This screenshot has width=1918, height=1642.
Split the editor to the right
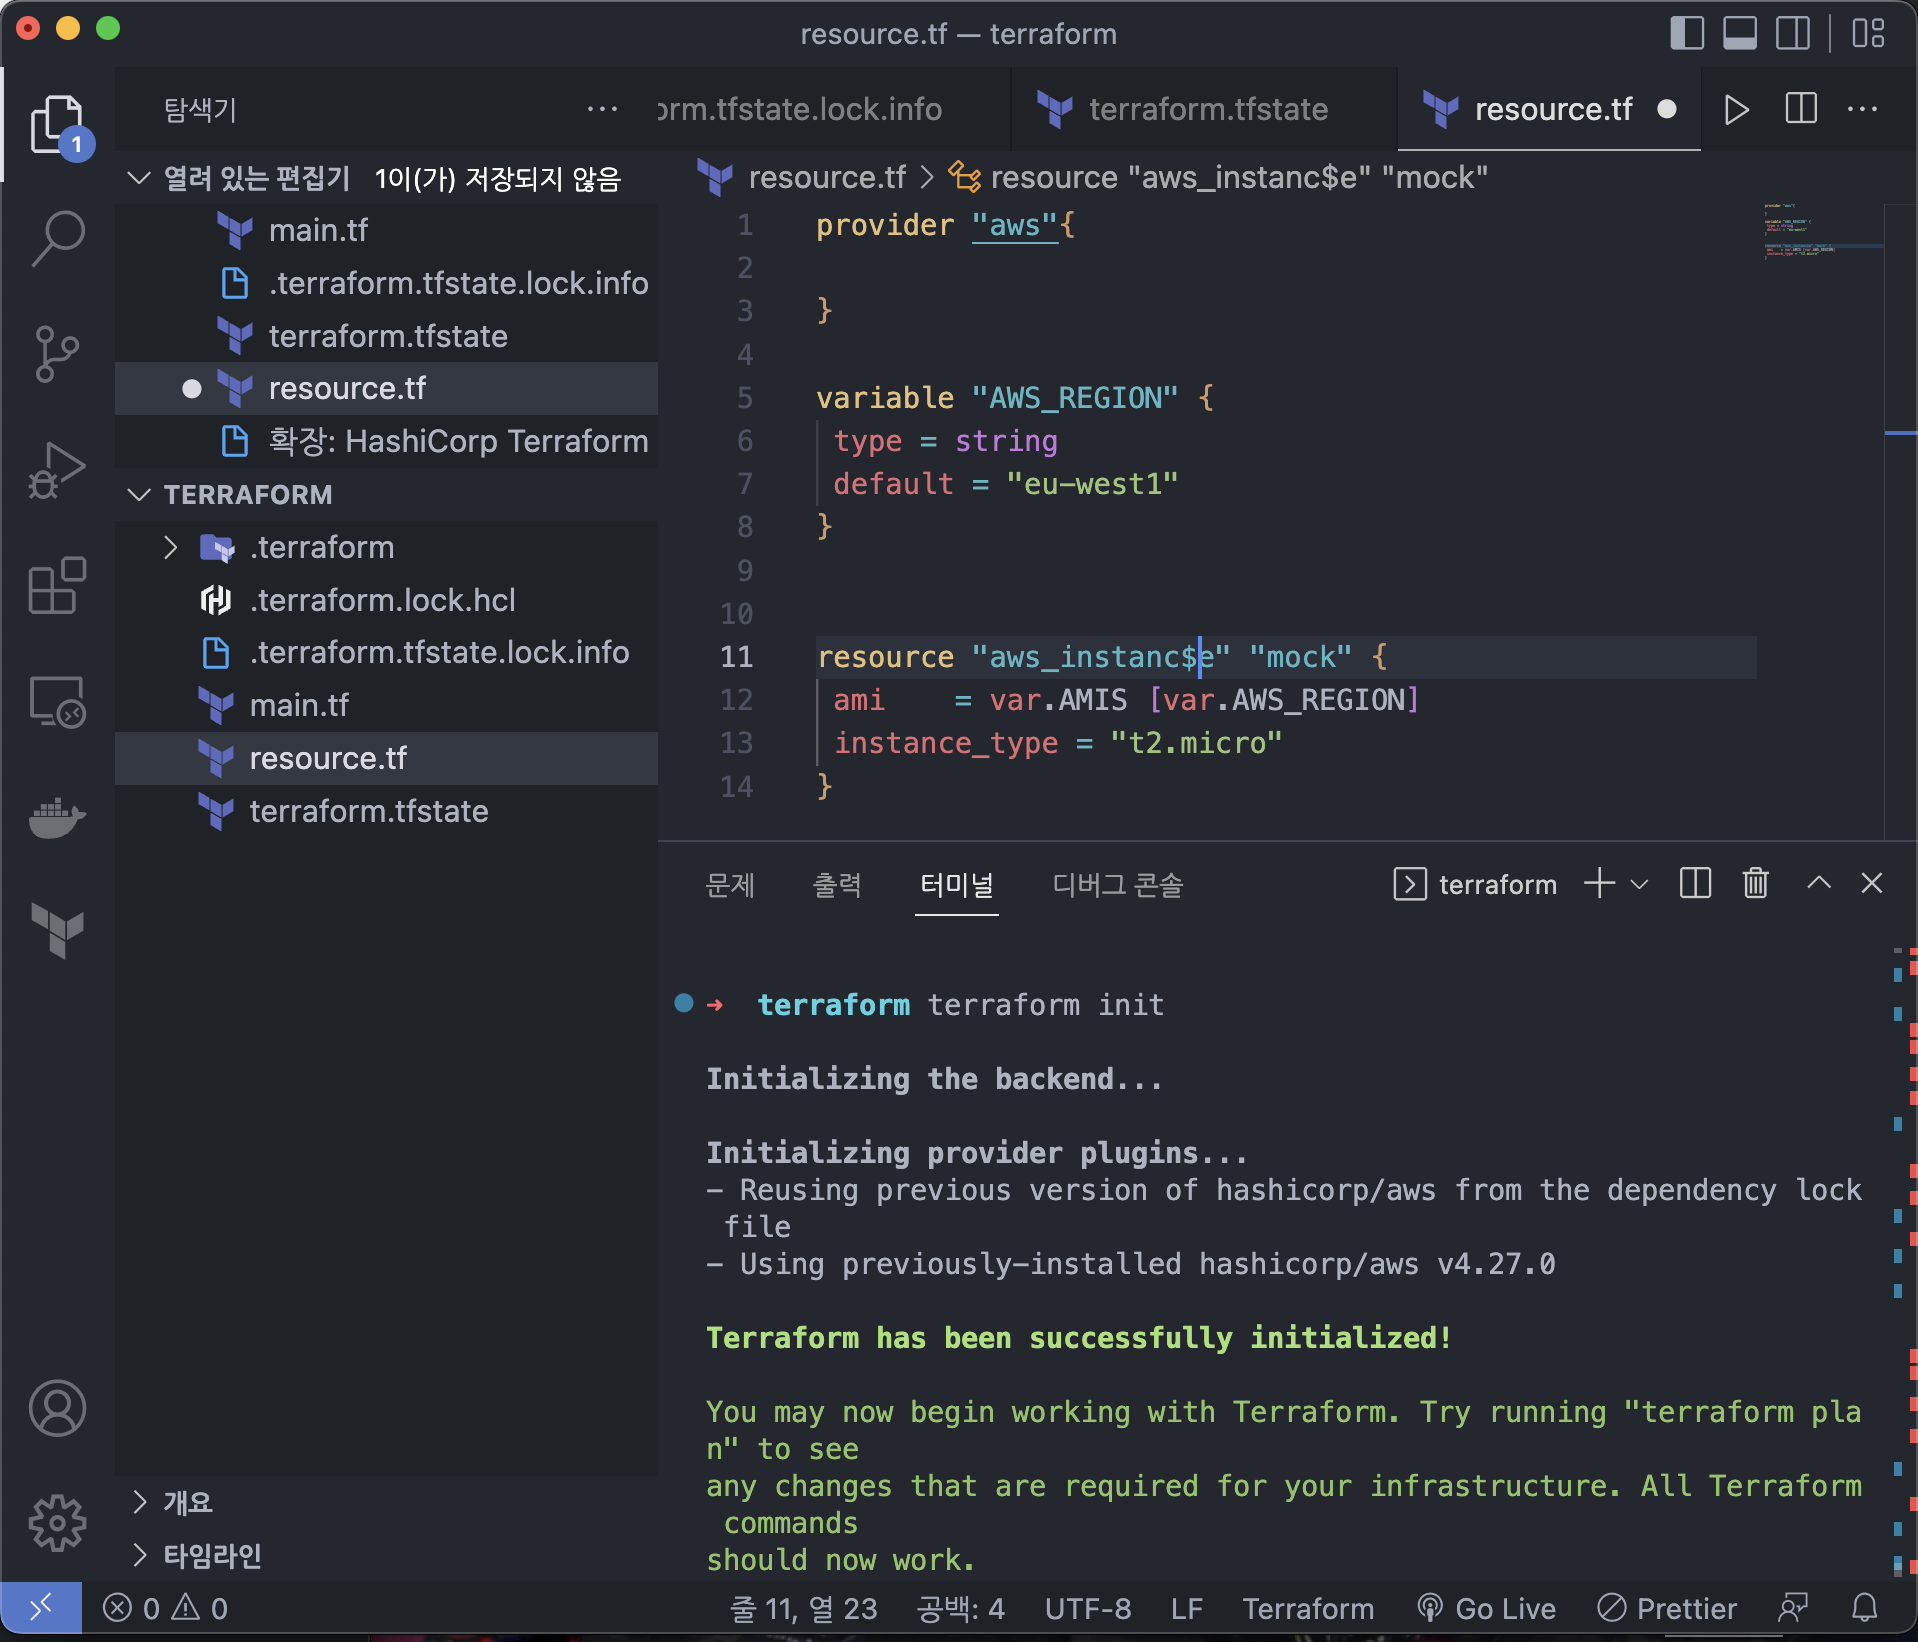[1801, 109]
